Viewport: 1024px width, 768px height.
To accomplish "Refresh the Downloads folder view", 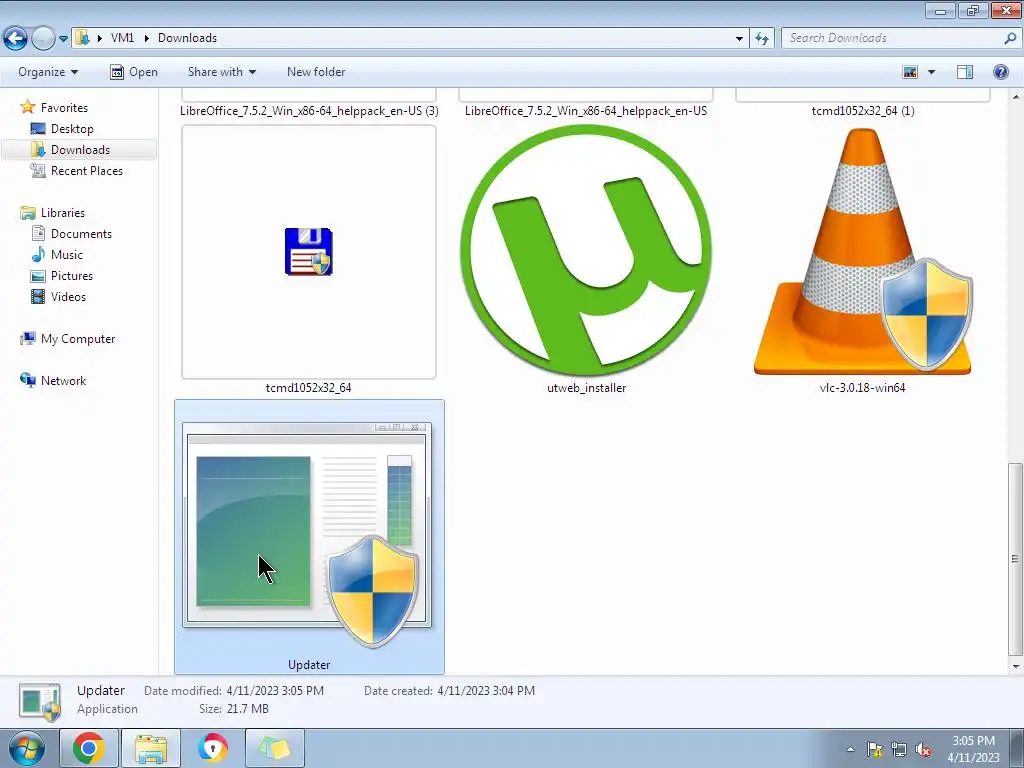I will 761,39.
